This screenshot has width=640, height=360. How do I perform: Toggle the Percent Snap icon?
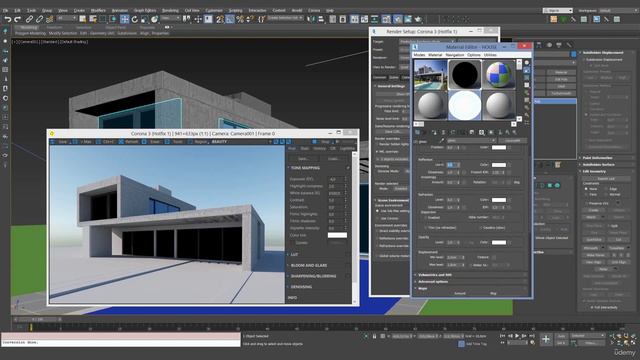point(240,19)
